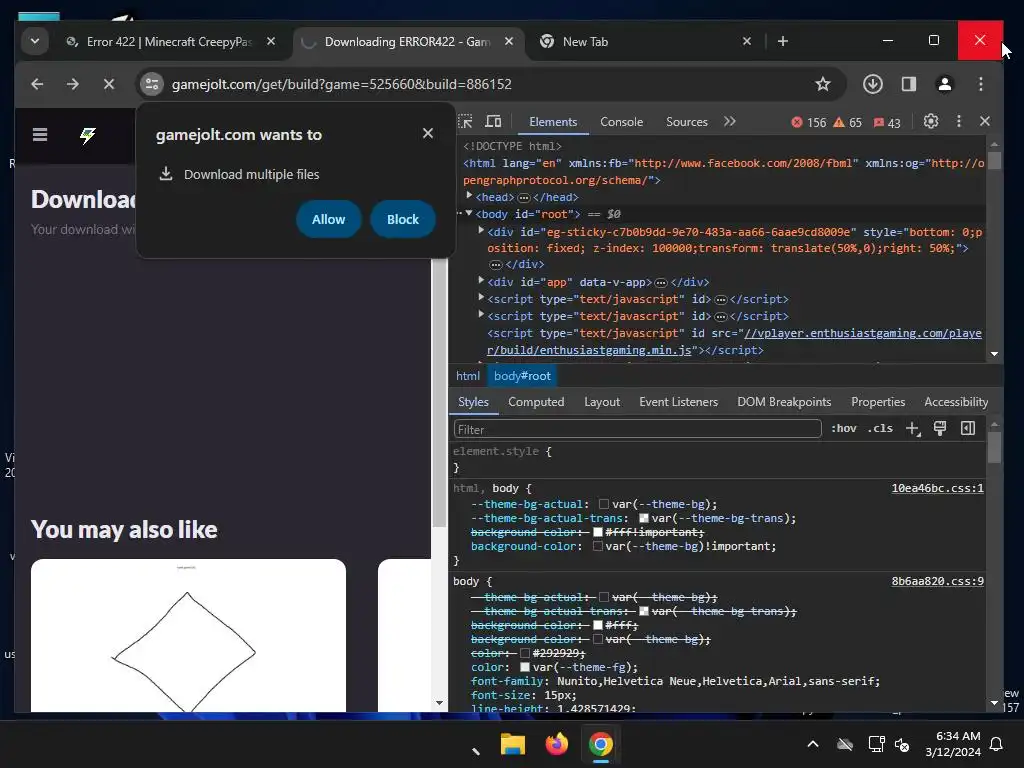Go forward in browser history
Screen dimensions: 1024x768
click(x=72, y=84)
